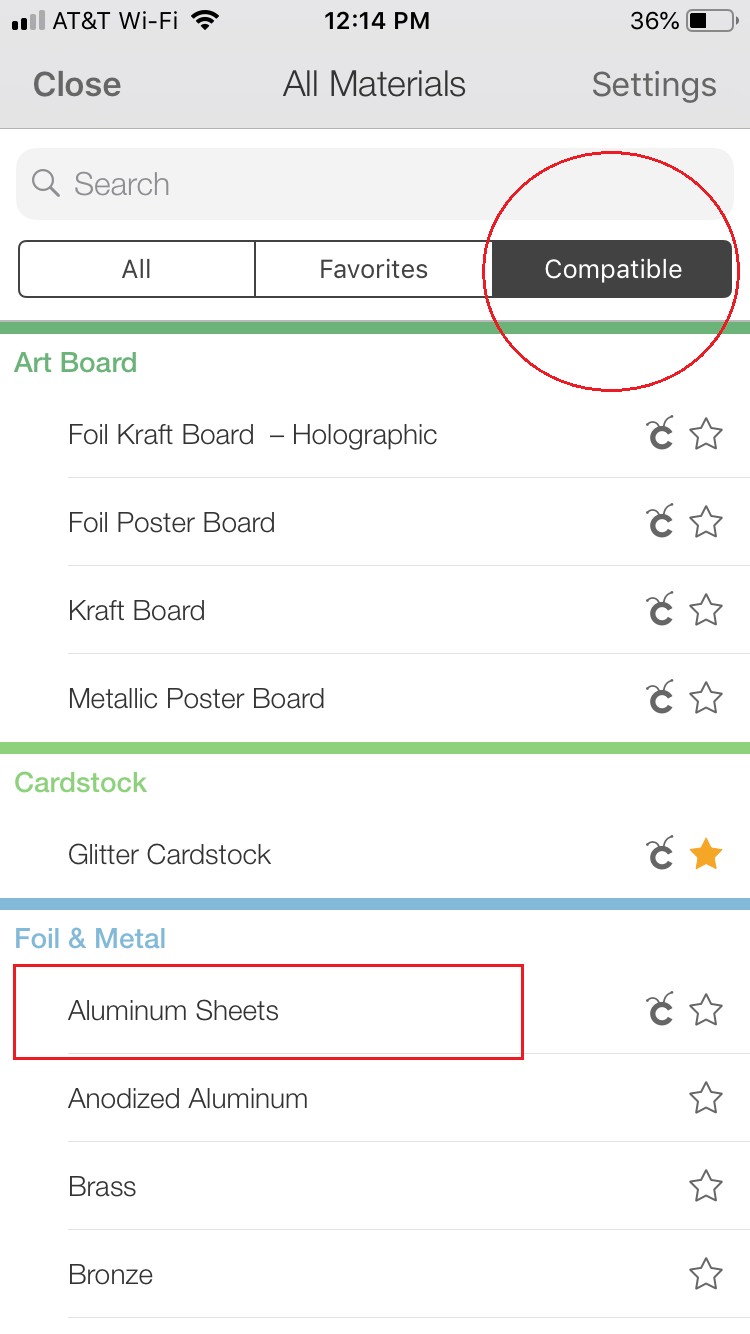Unfavorite Glitter Cardstock by tapping its star
Screen dimensions: 750x1334
[706, 853]
